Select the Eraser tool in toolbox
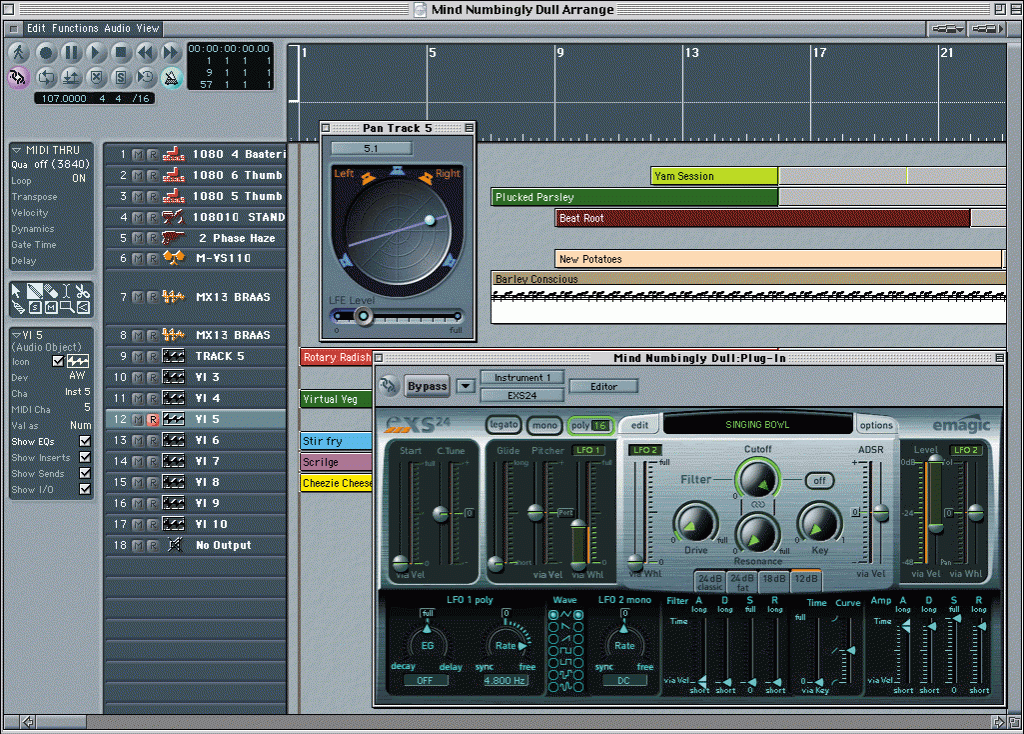This screenshot has height=734, width=1024. point(50,291)
